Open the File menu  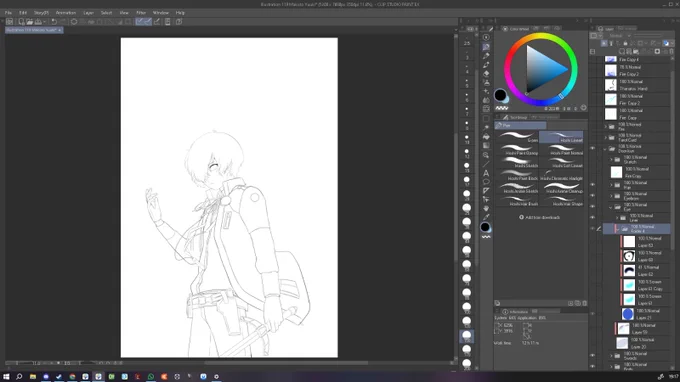[x=8, y=13]
